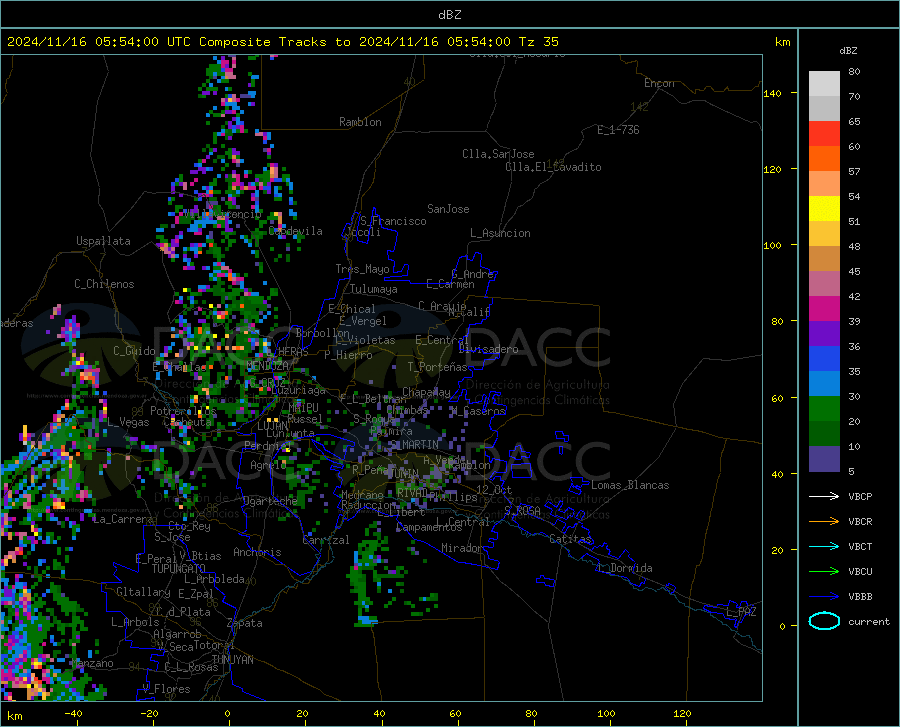Click the C_Chilenos label
Screen dimensions: 900x727
[x=104, y=284]
